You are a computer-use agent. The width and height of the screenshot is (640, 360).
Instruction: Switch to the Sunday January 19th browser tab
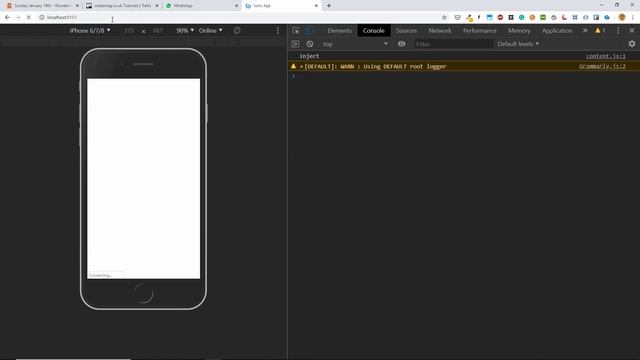coord(43,6)
